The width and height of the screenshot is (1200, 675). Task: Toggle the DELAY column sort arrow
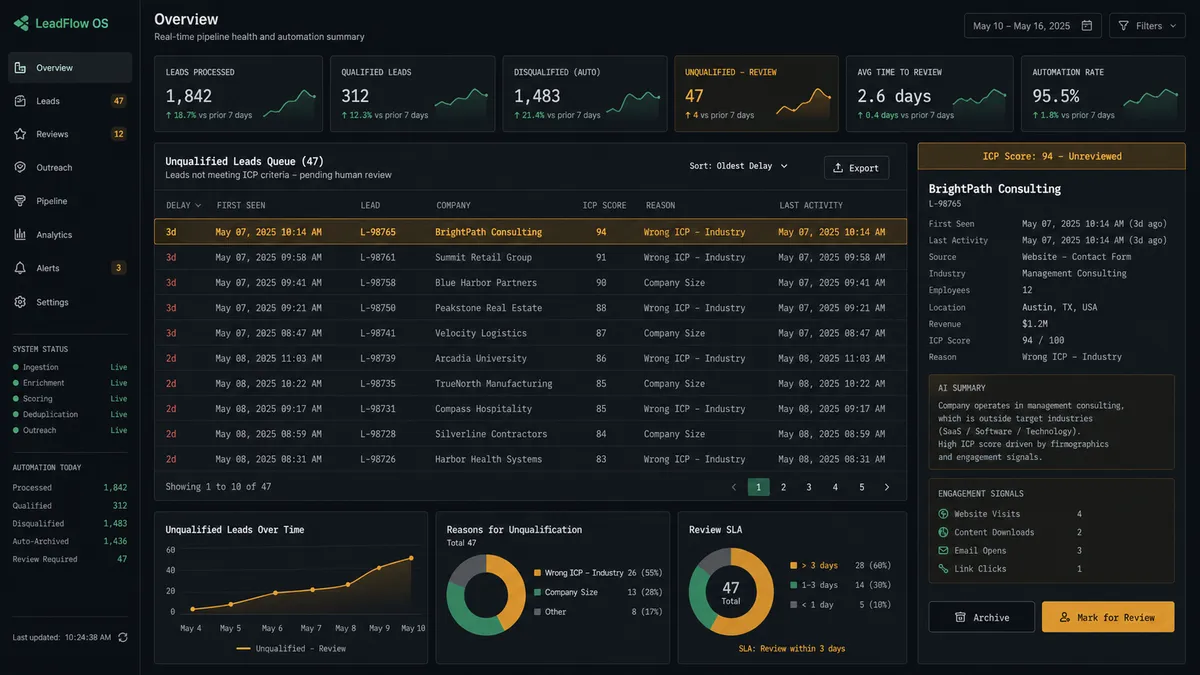(x=197, y=205)
